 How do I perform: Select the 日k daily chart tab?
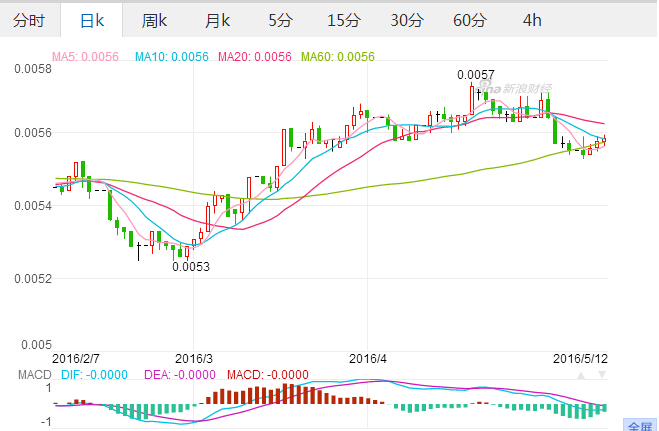point(91,20)
